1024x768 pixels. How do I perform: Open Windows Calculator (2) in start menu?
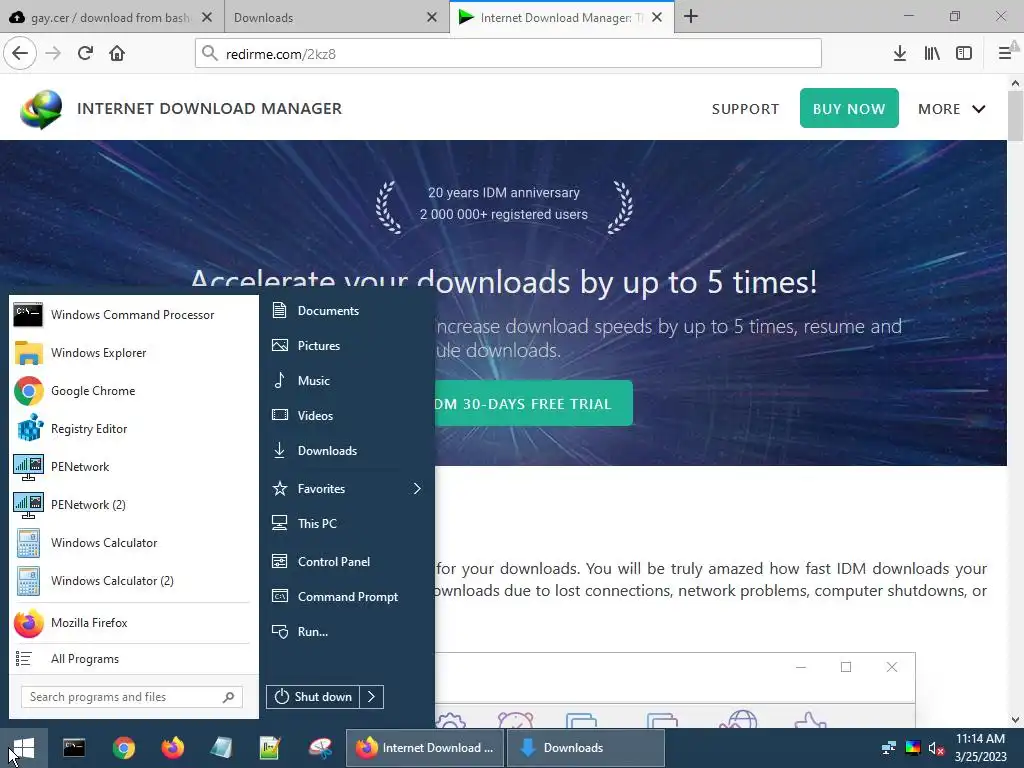pyautogui.click(x=133, y=580)
